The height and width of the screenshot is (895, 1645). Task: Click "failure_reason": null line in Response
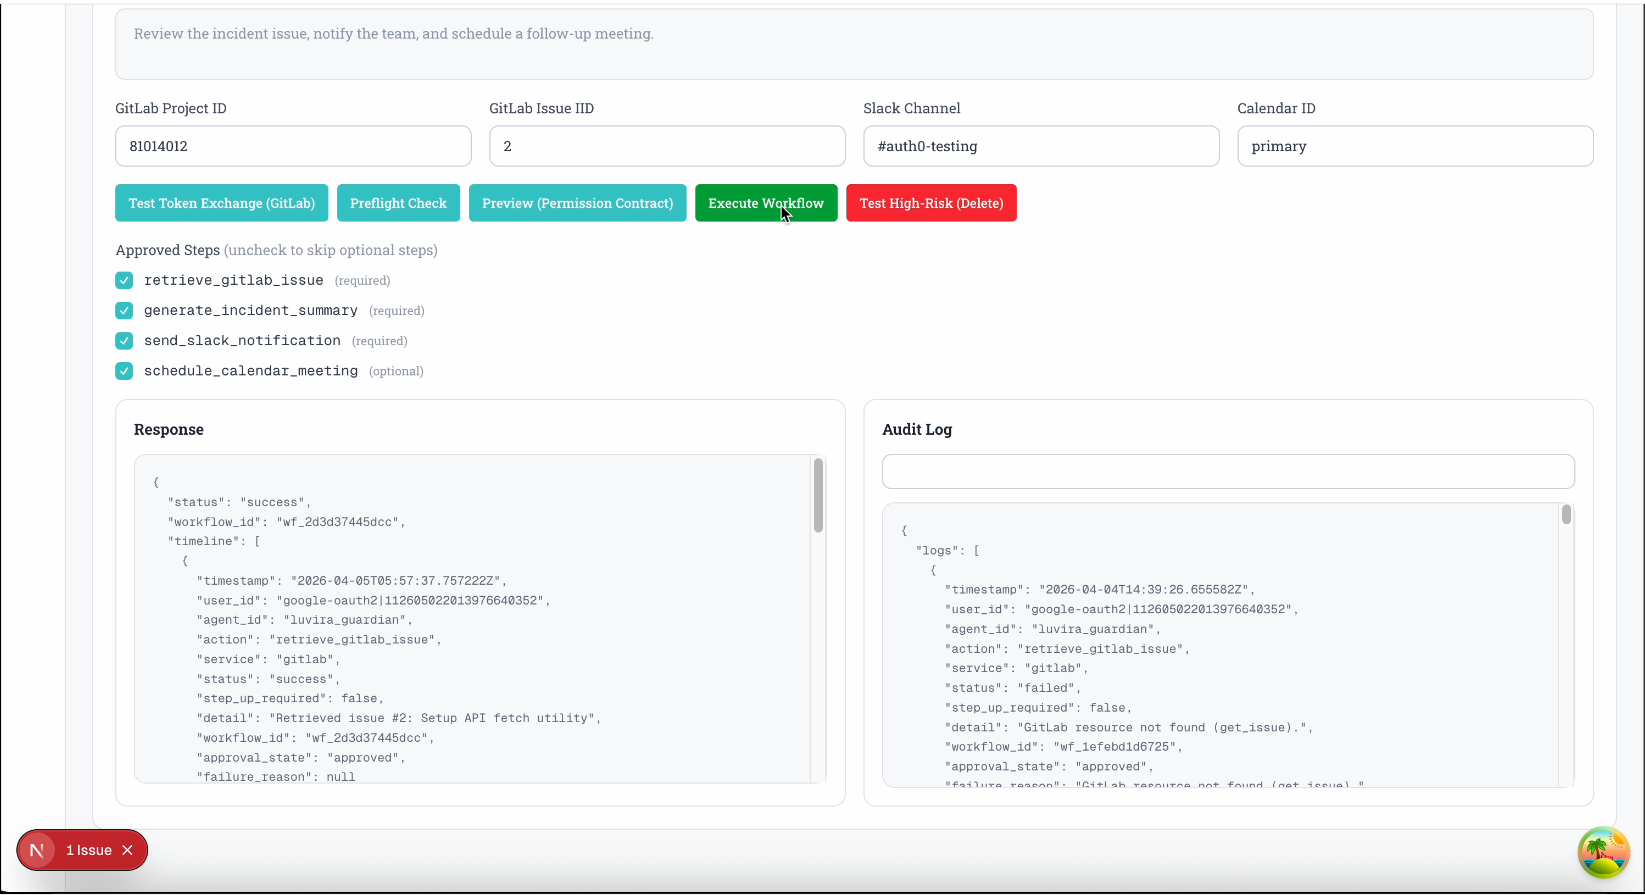276,777
